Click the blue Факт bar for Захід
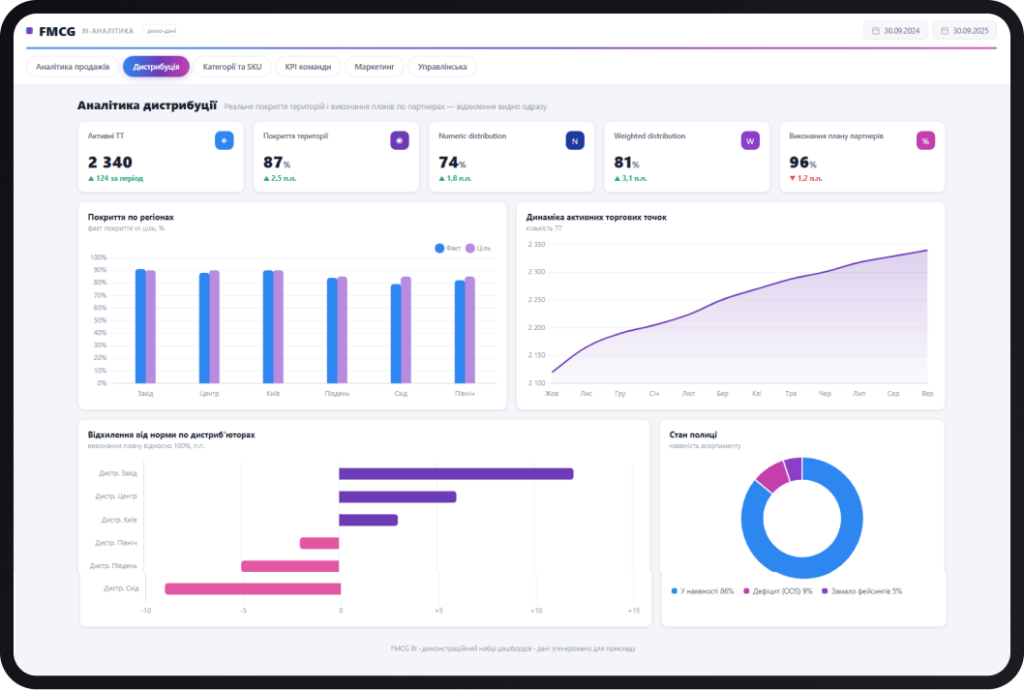 [140, 326]
